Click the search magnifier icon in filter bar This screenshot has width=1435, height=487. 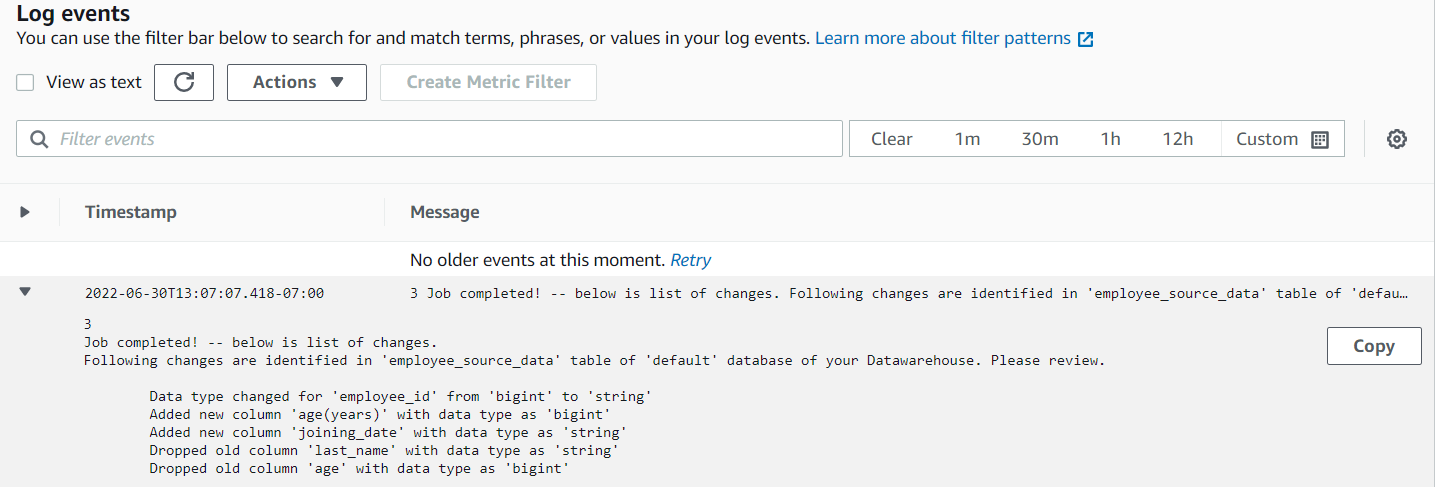40,139
